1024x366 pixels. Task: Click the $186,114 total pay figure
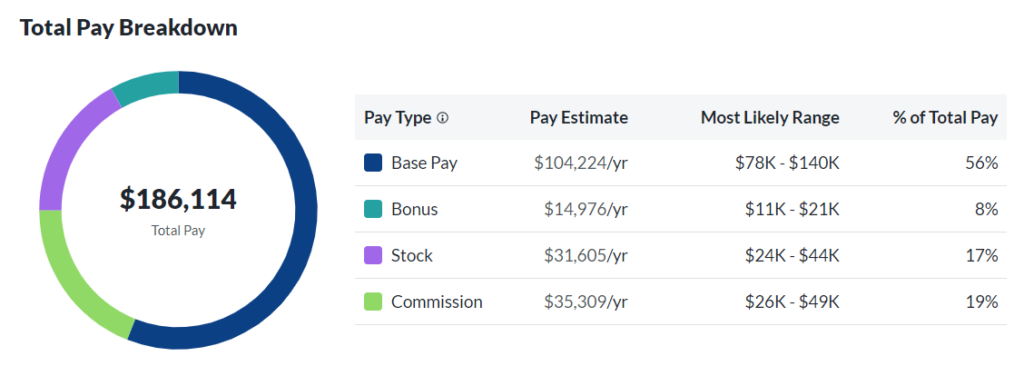178,199
